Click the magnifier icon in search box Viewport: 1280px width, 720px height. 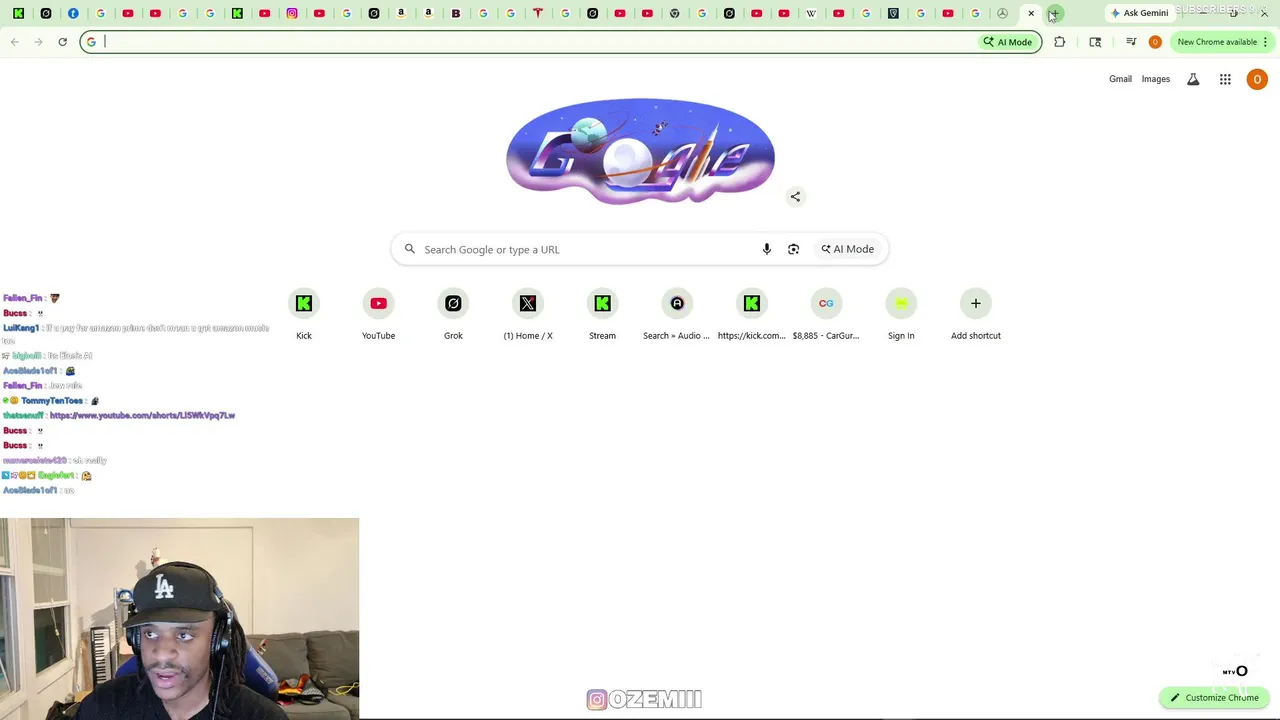click(410, 249)
